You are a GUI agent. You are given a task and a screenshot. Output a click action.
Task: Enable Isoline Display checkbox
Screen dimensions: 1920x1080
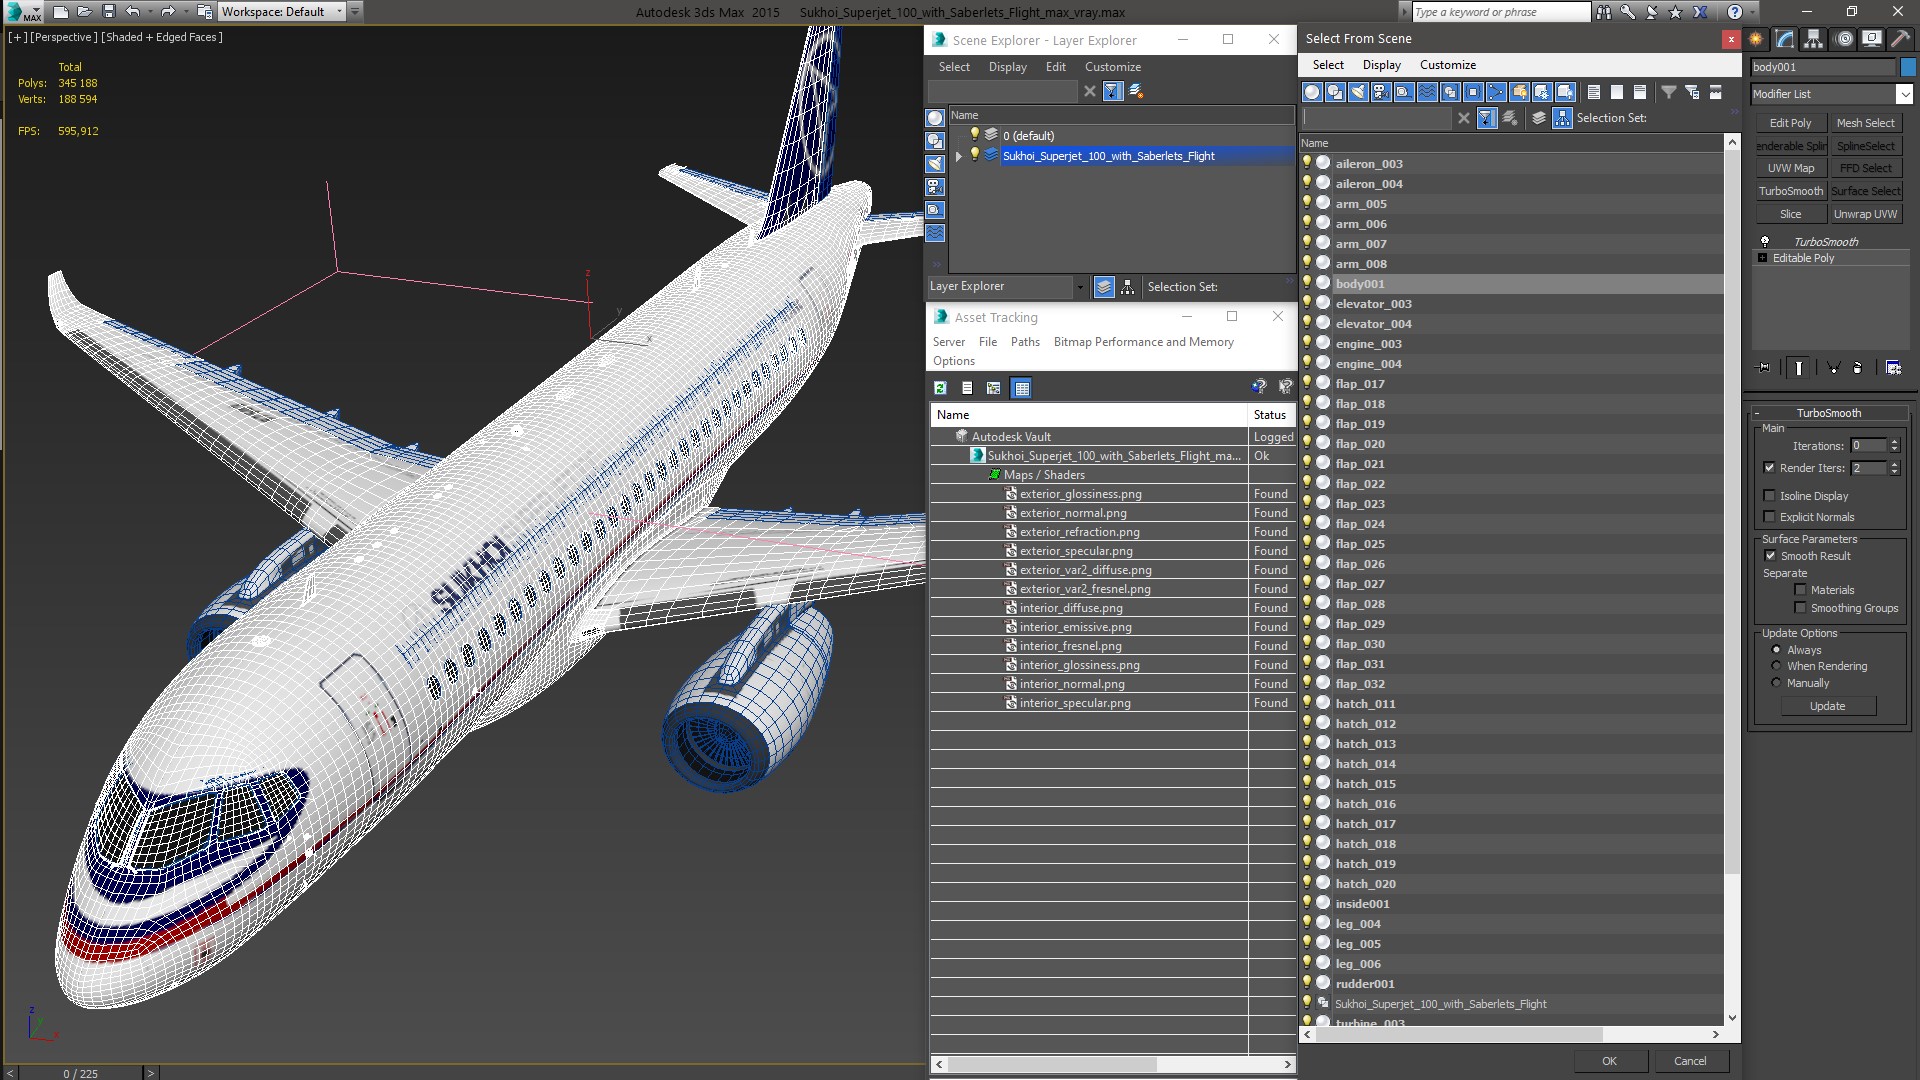click(x=1769, y=496)
